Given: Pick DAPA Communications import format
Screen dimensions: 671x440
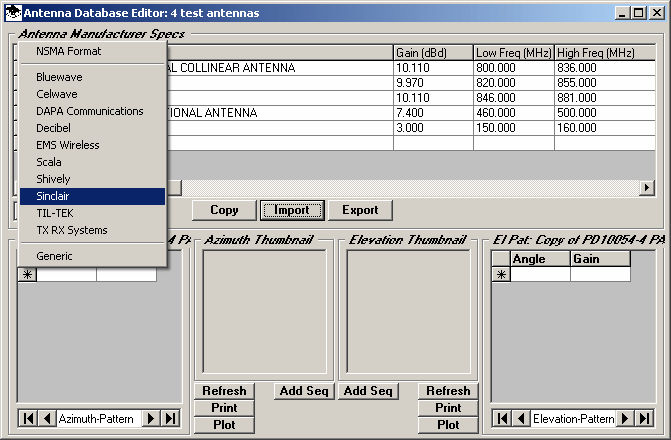Looking at the screenshot, I should (x=92, y=111).
